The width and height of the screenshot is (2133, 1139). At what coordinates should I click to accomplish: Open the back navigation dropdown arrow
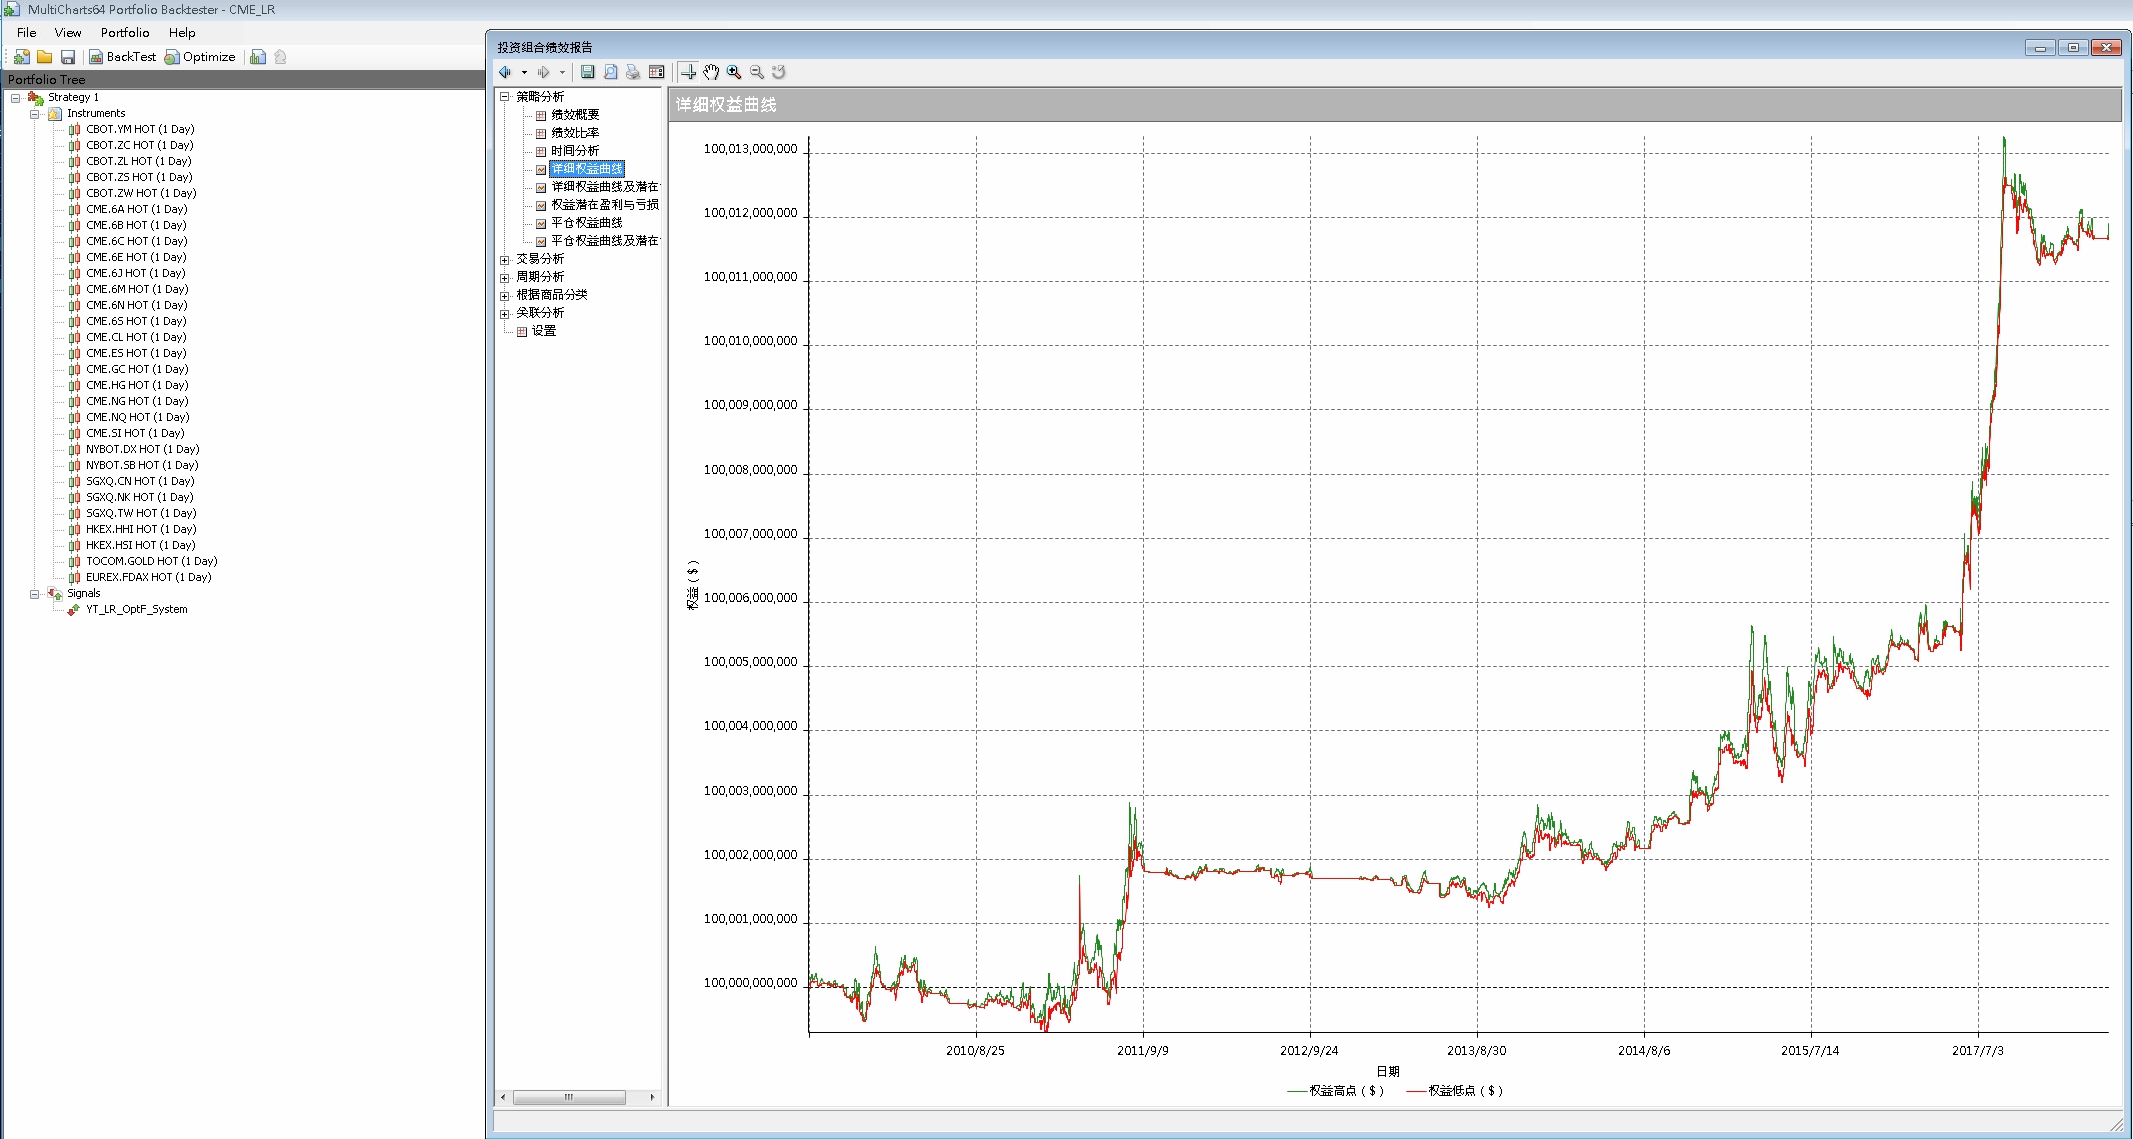(524, 72)
